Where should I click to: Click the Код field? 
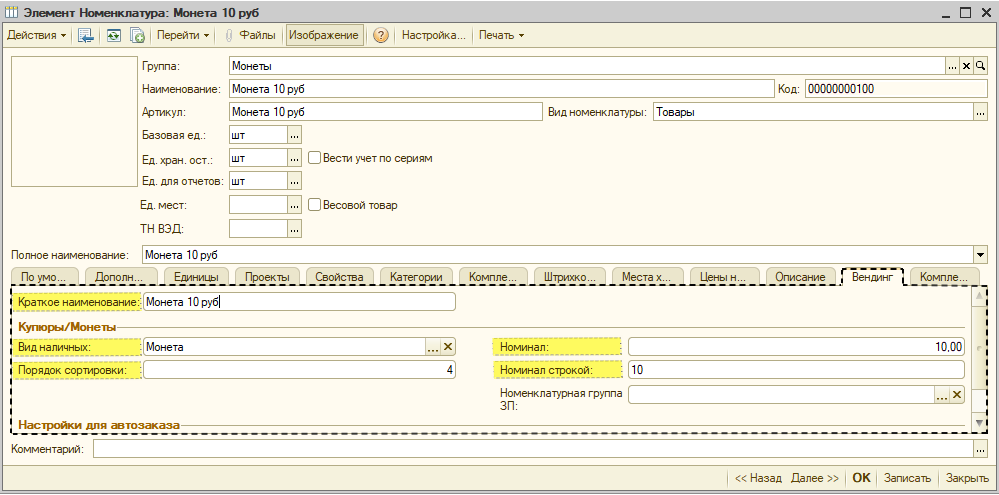pyautogui.click(x=896, y=89)
